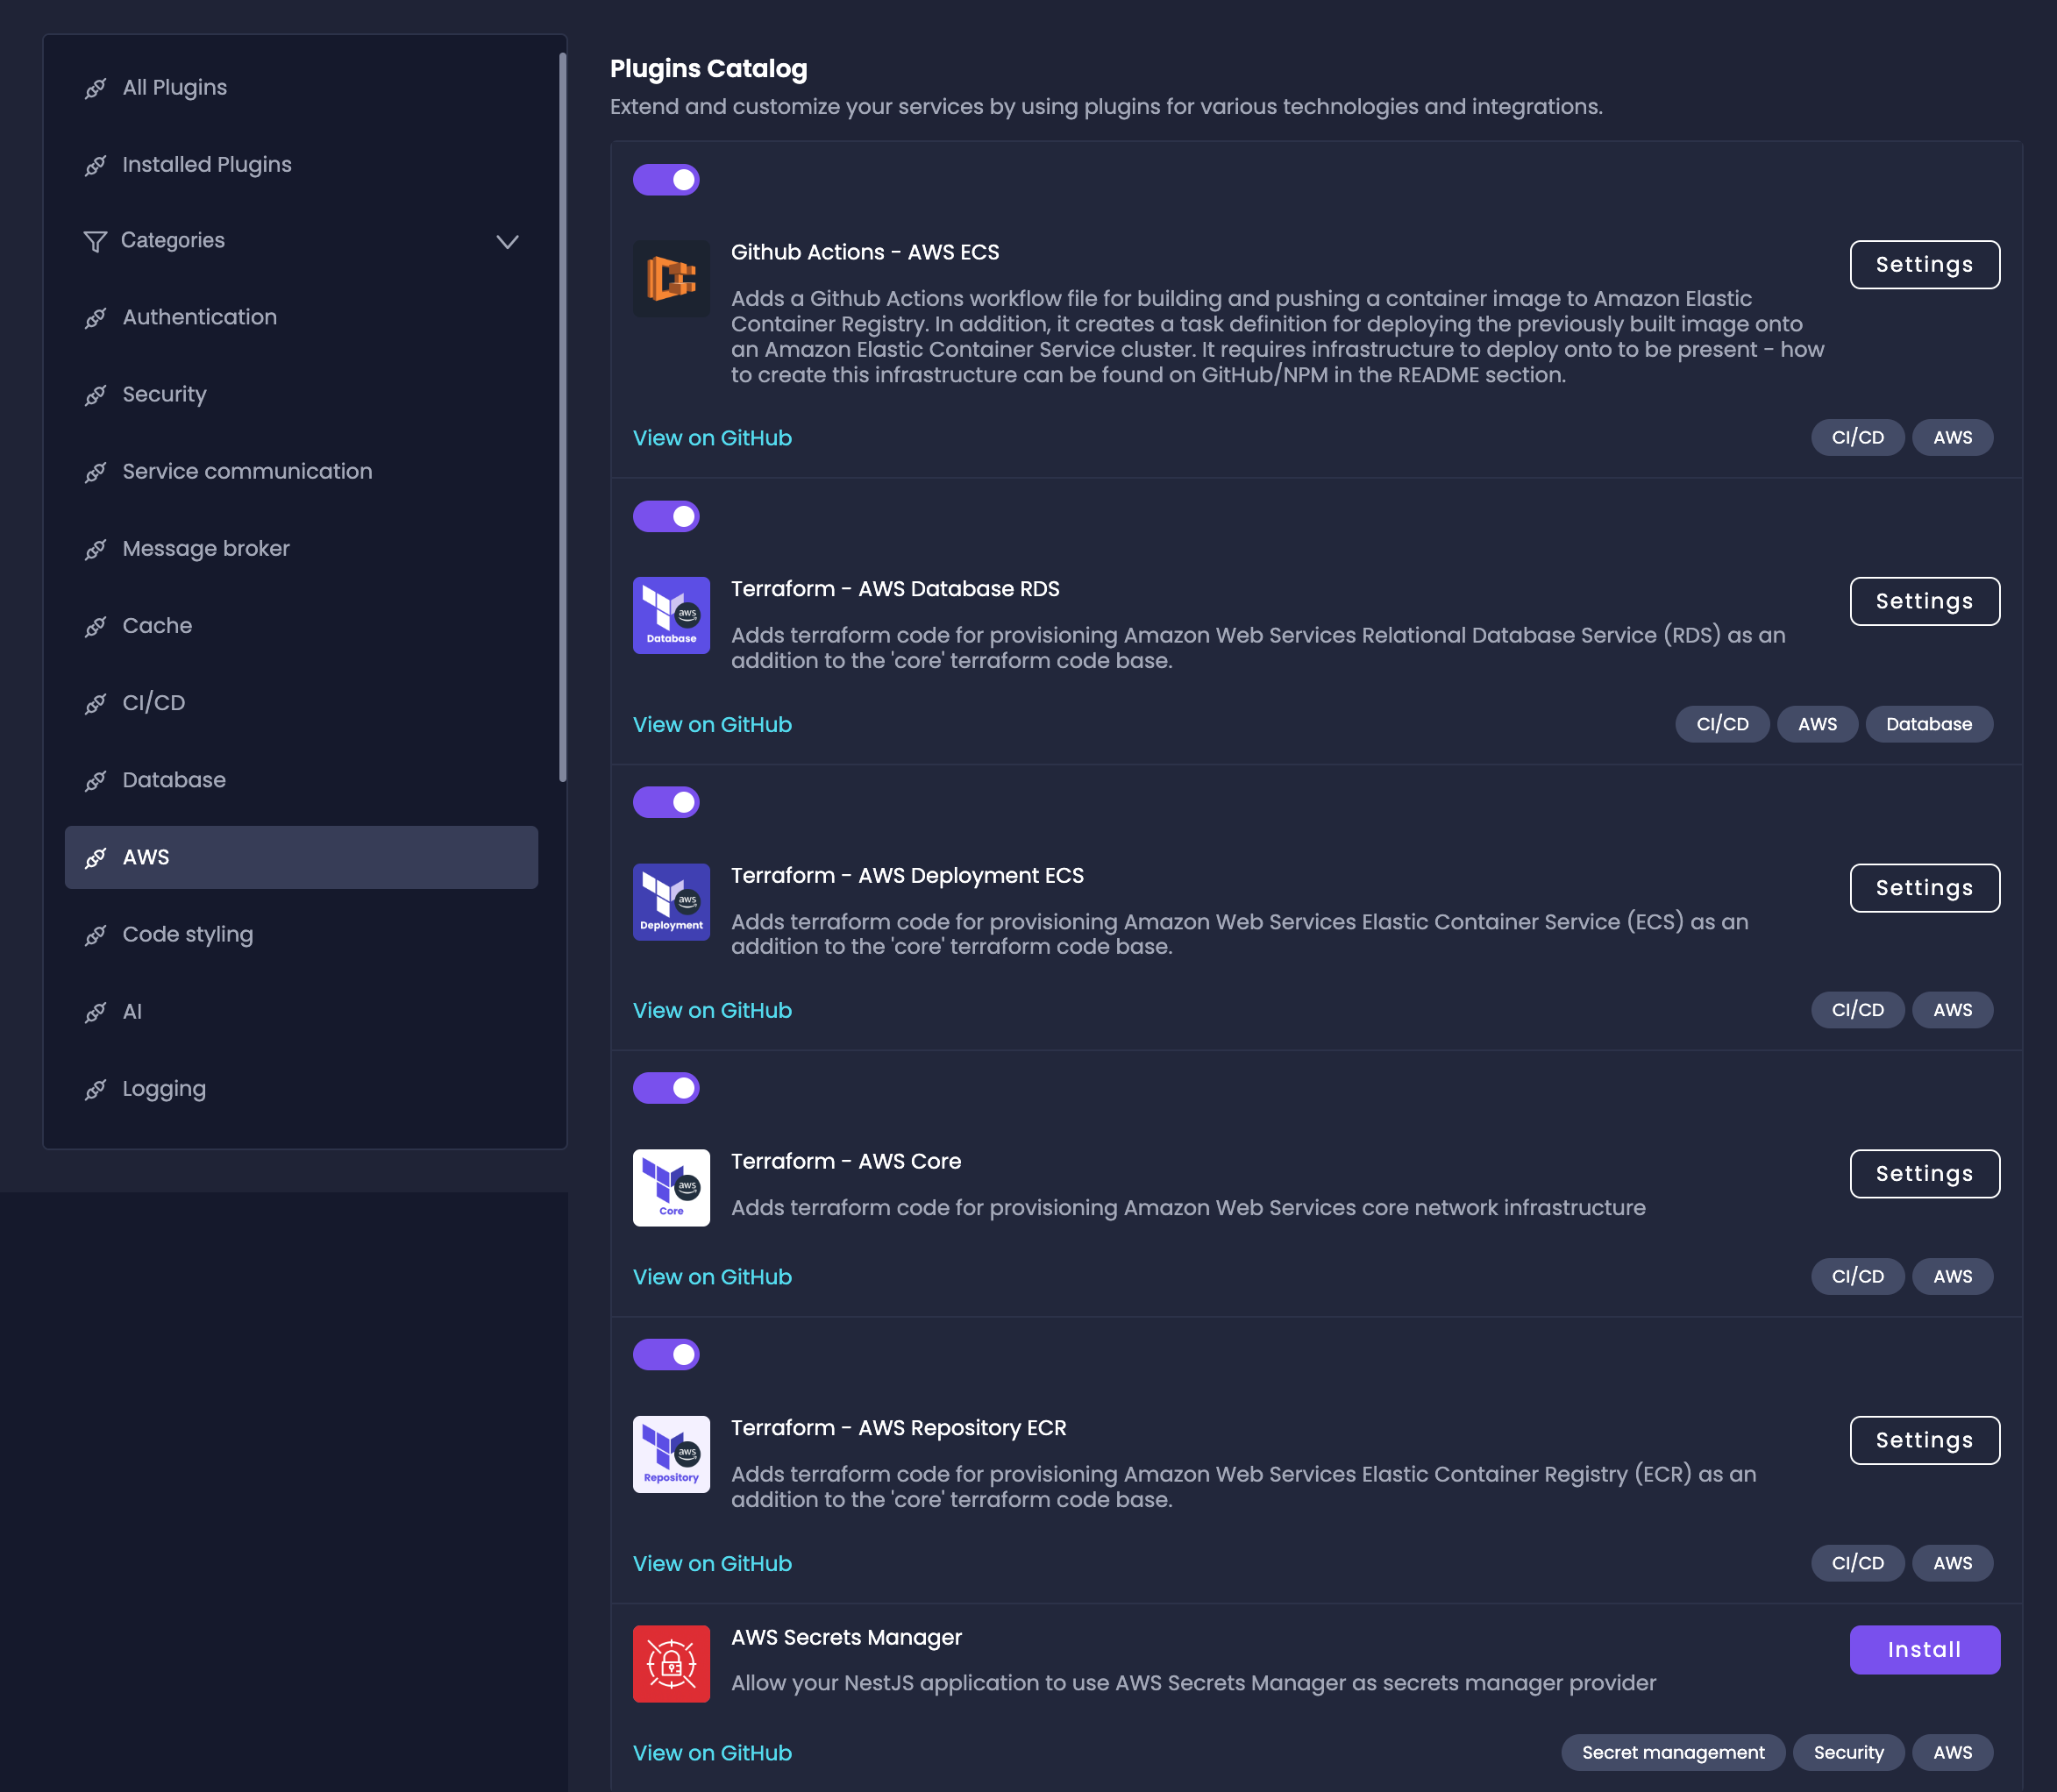Click the plug icon beside Service communication
Viewport: 2057px width, 1792px height.
click(95, 472)
